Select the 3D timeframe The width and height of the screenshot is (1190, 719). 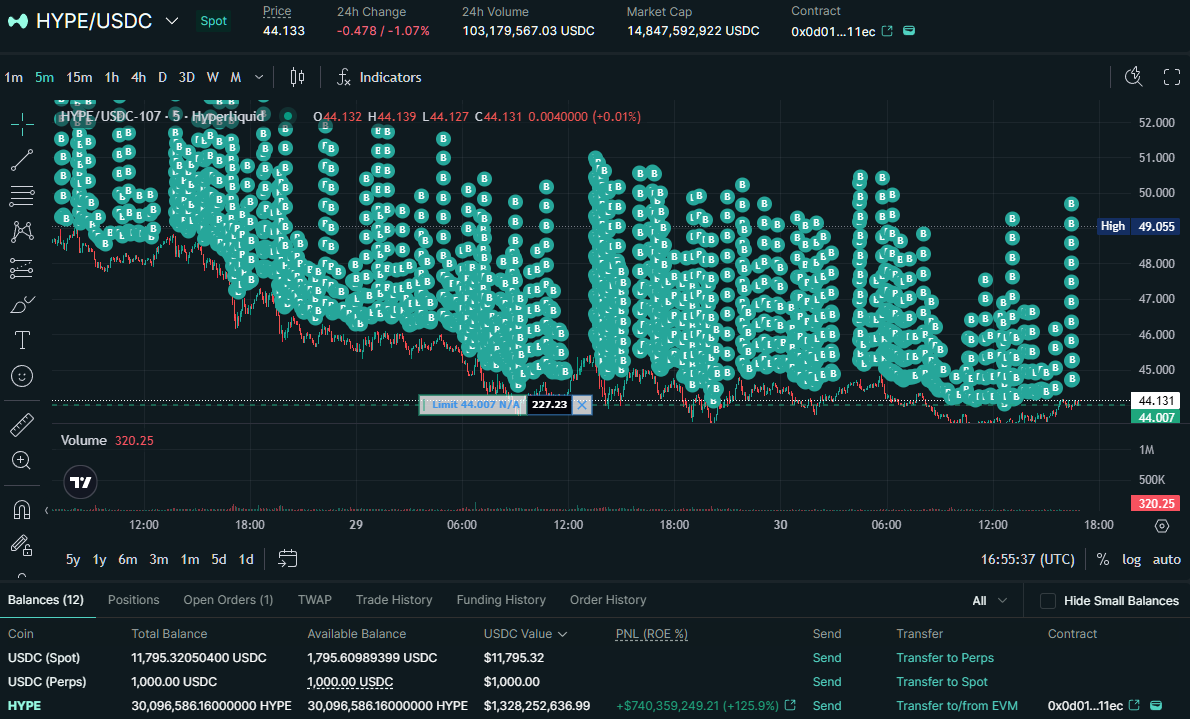click(187, 77)
